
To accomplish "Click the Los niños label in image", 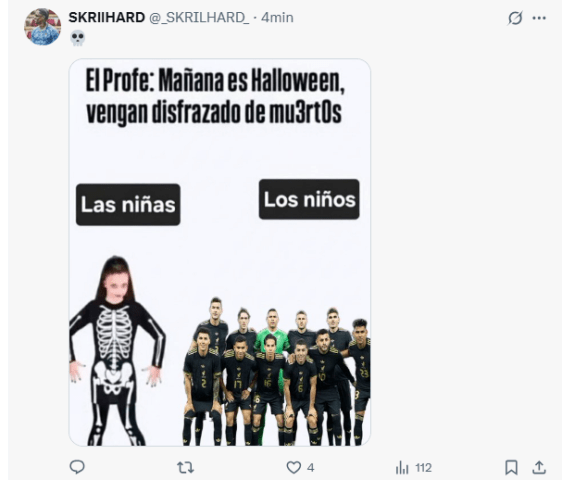I will point(309,199).
